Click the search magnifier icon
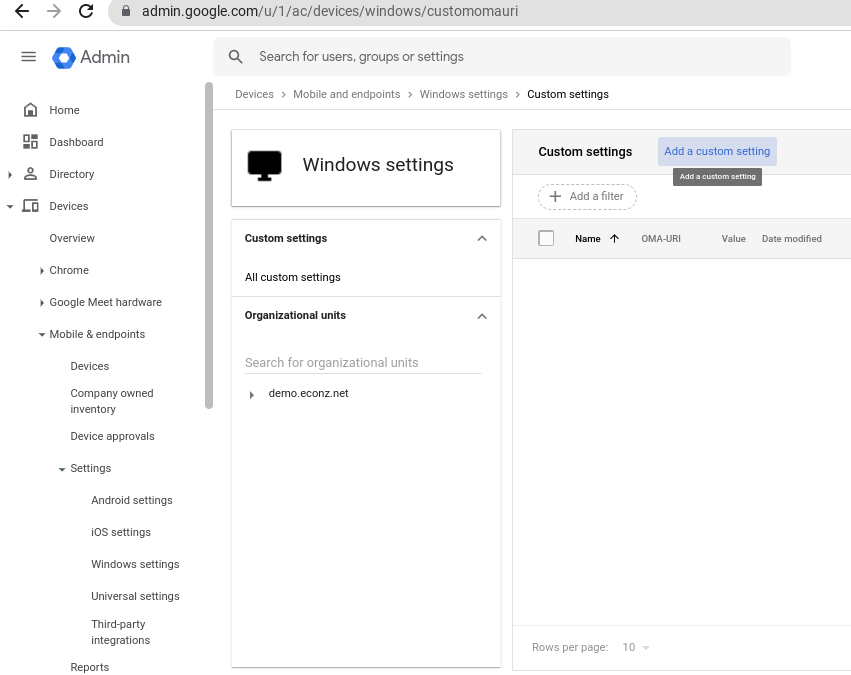 [x=236, y=56]
